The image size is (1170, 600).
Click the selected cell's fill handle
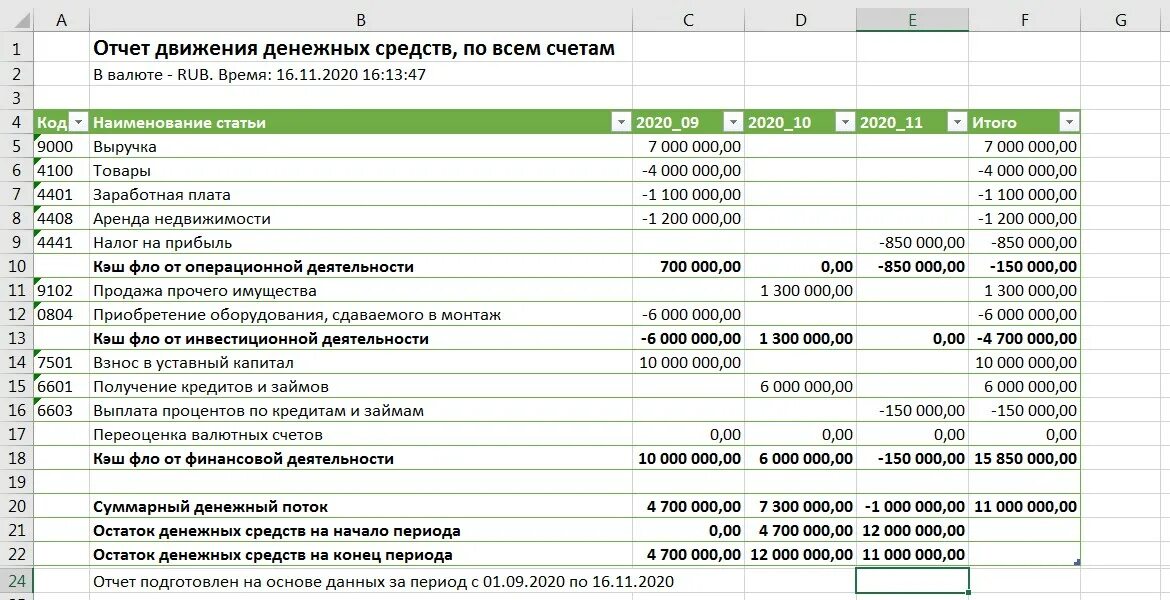click(x=969, y=593)
